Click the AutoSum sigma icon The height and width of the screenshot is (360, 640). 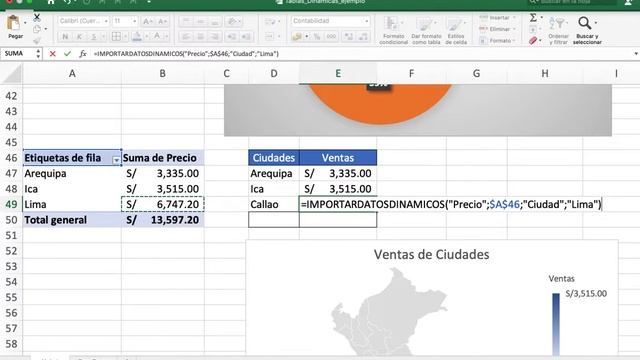pyautogui.click(x=533, y=18)
